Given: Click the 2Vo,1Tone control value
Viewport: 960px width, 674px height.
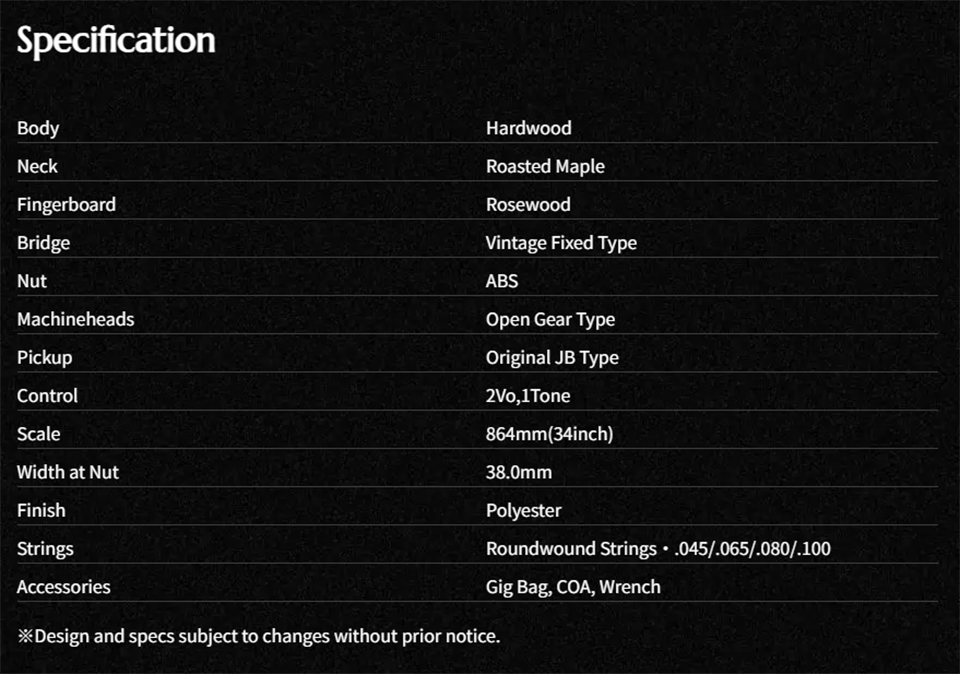Looking at the screenshot, I should [528, 396].
